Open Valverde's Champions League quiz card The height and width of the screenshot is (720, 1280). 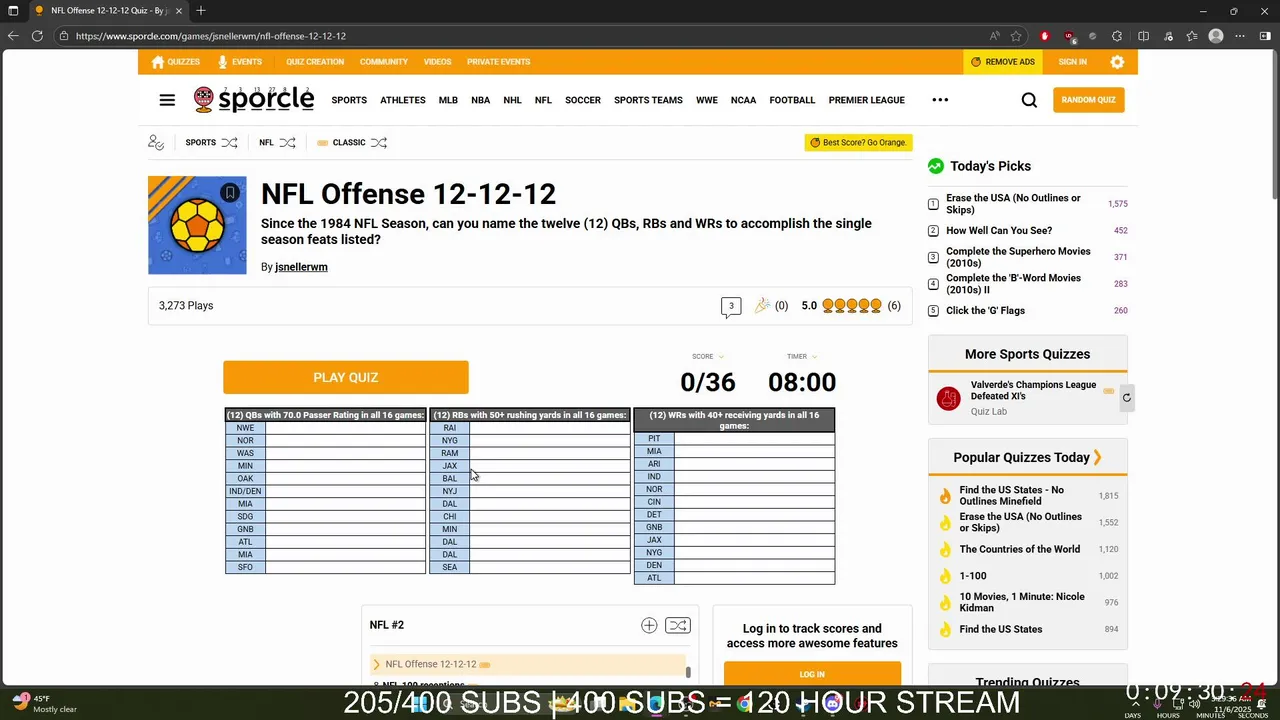click(x=1028, y=397)
